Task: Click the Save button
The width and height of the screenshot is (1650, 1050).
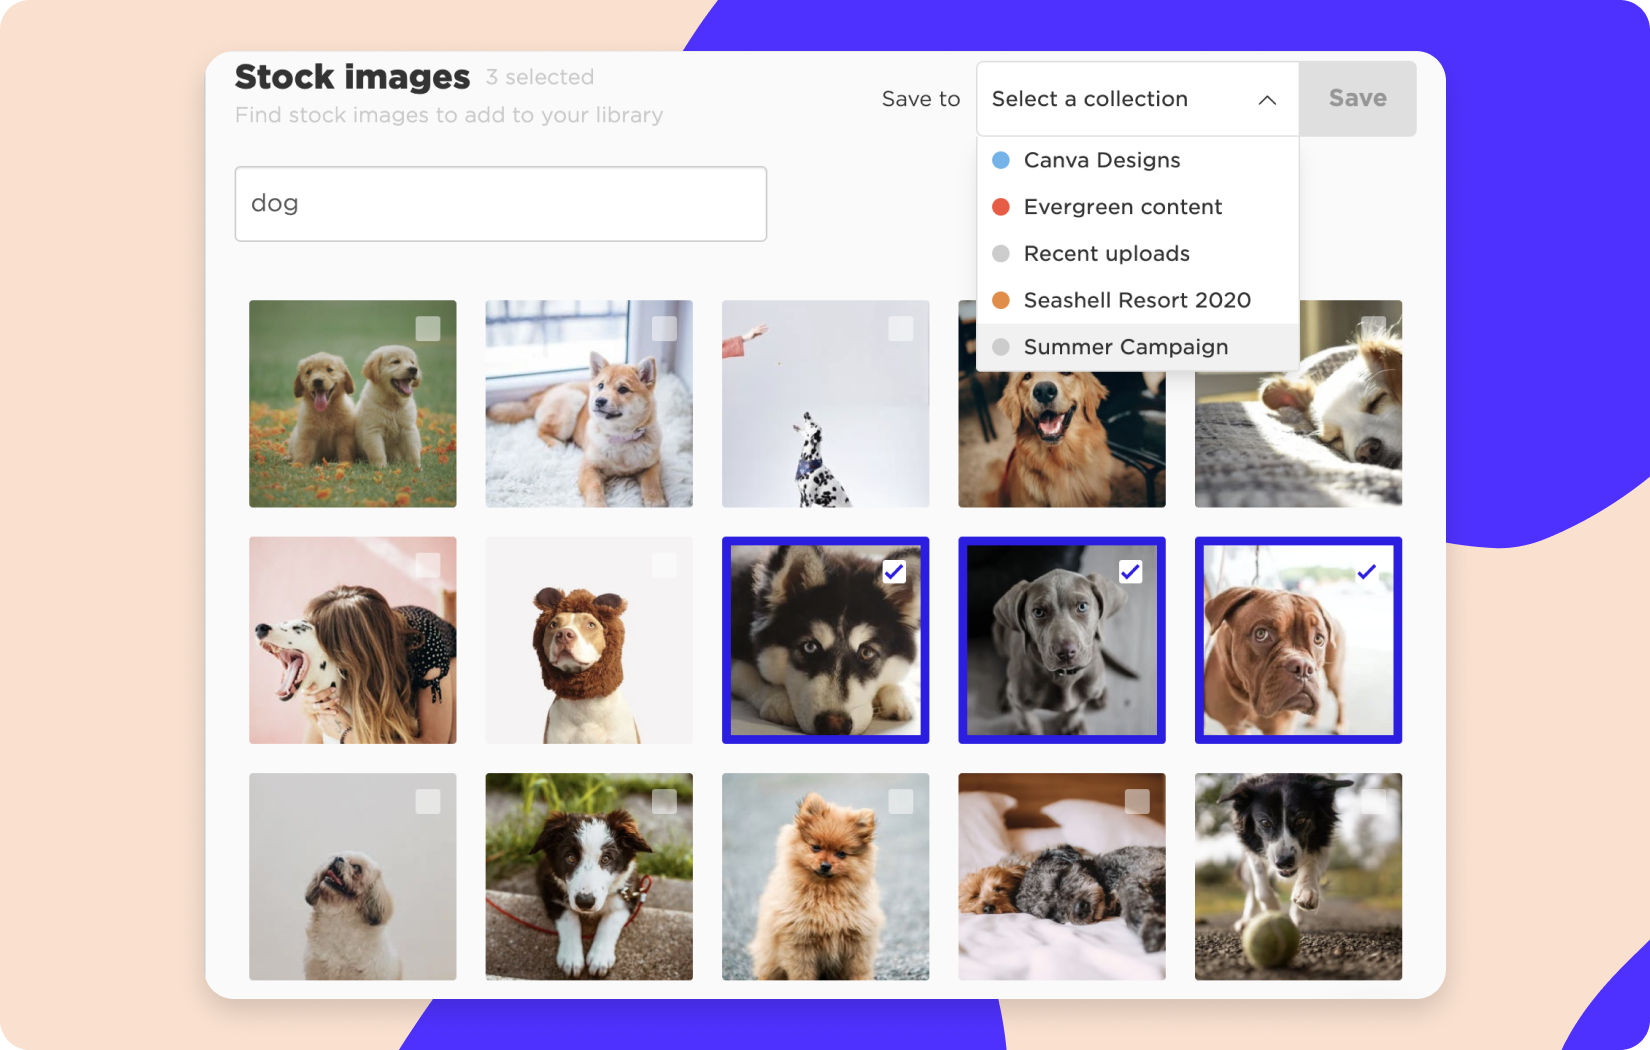Action: click(1357, 98)
